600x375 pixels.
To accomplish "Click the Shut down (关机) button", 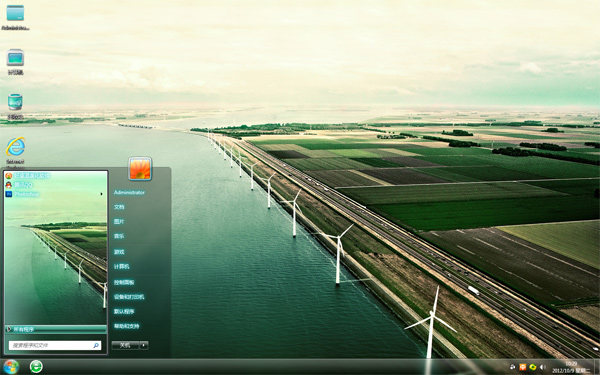I will [x=125, y=345].
